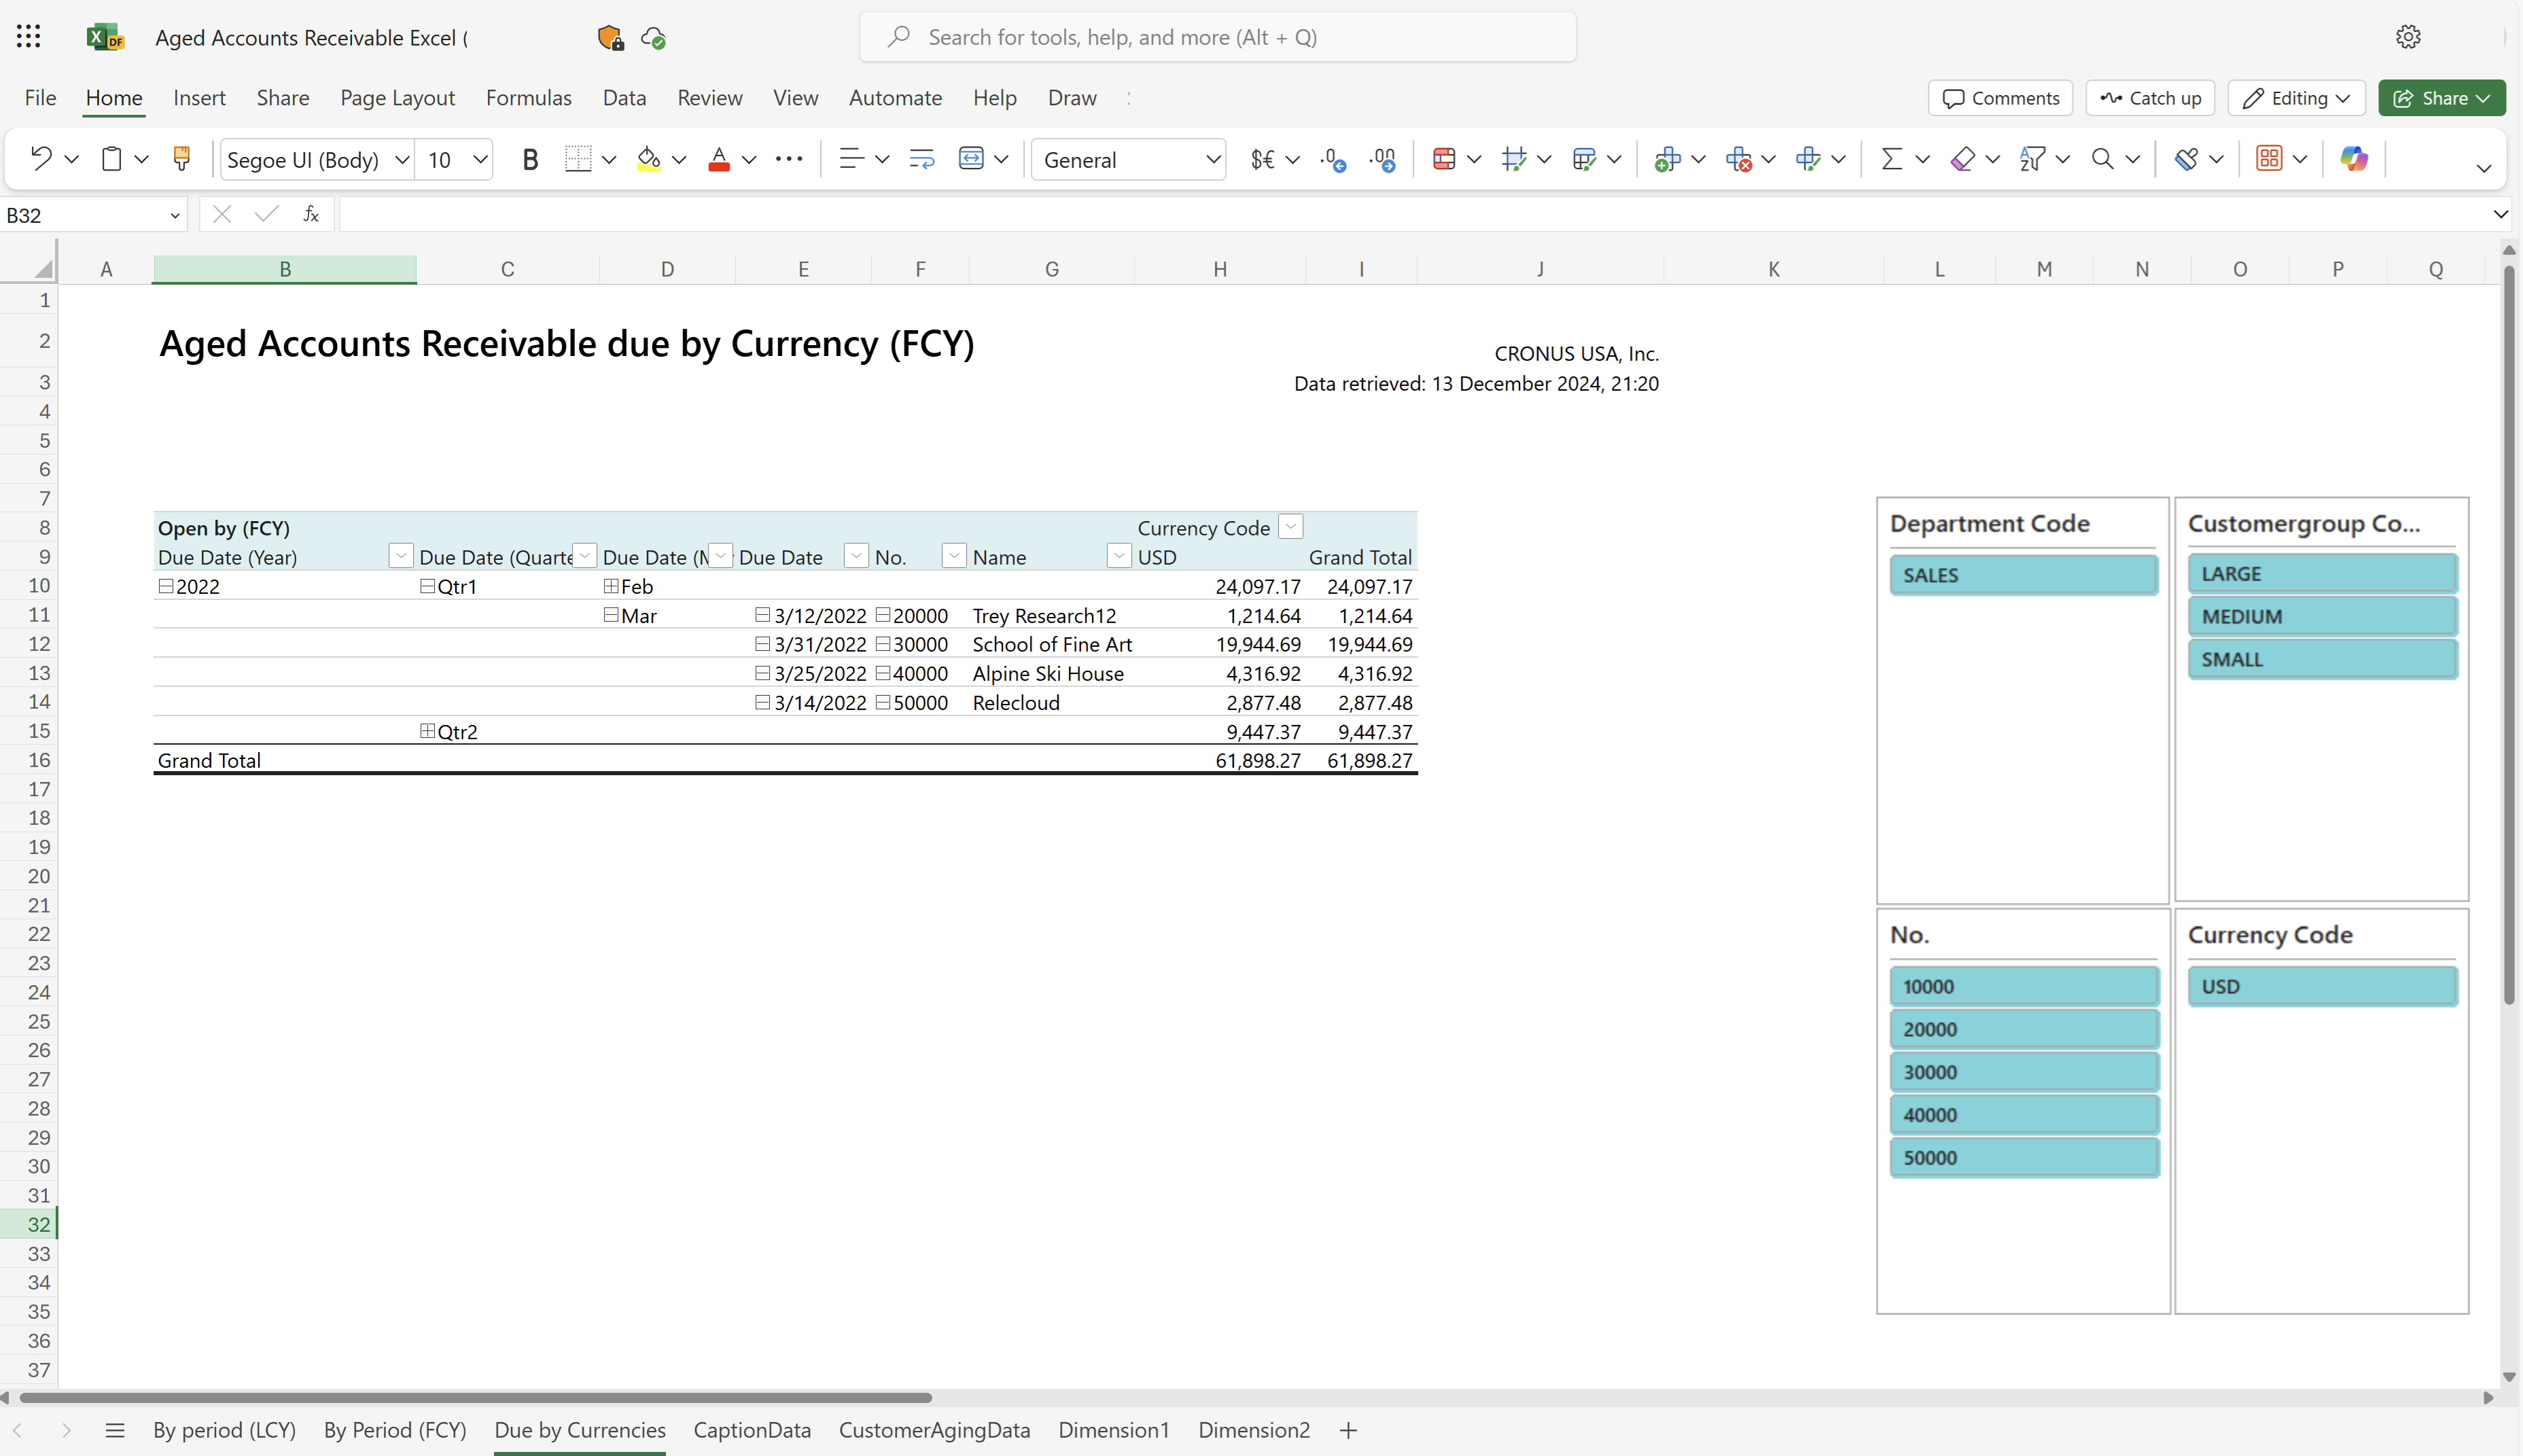This screenshot has width=2523, height=1456.
Task: Select MEDIUM in customergroup filter
Action: click(x=2318, y=616)
